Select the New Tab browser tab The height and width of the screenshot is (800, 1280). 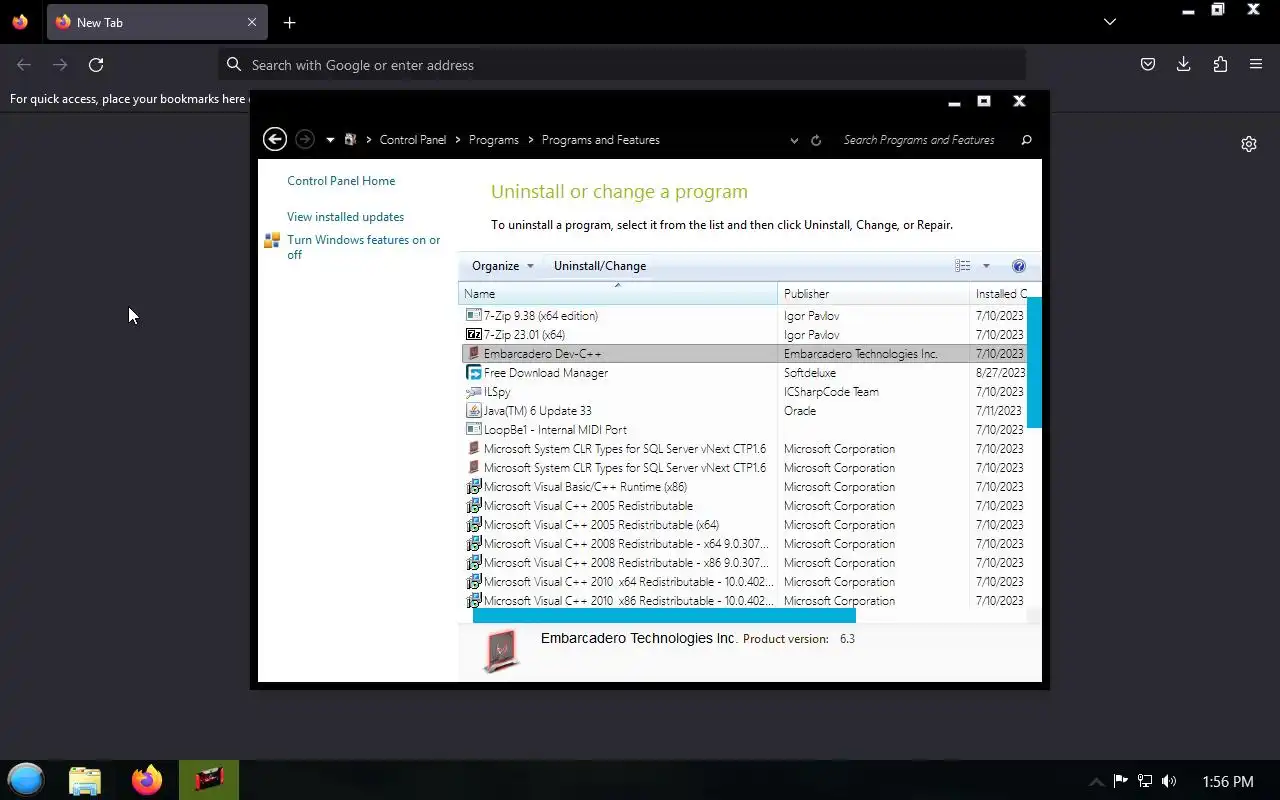click(156, 22)
